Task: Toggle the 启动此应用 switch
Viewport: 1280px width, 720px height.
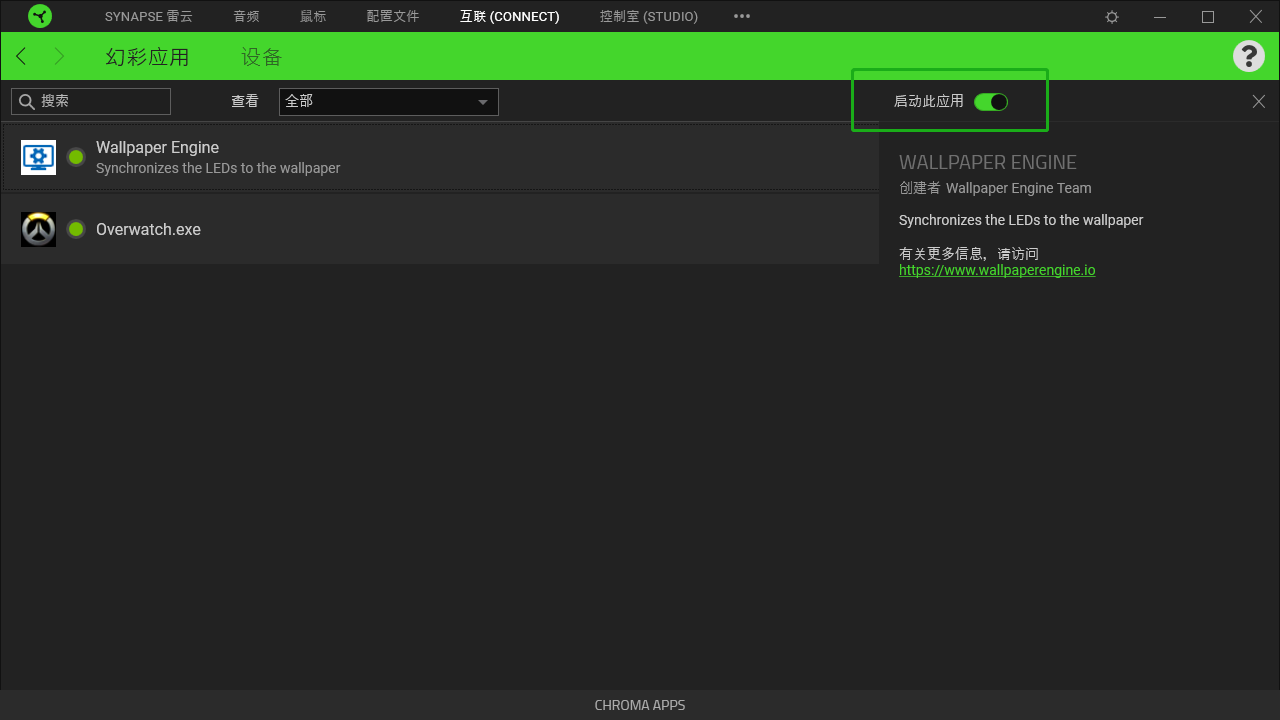Action: coord(991,101)
